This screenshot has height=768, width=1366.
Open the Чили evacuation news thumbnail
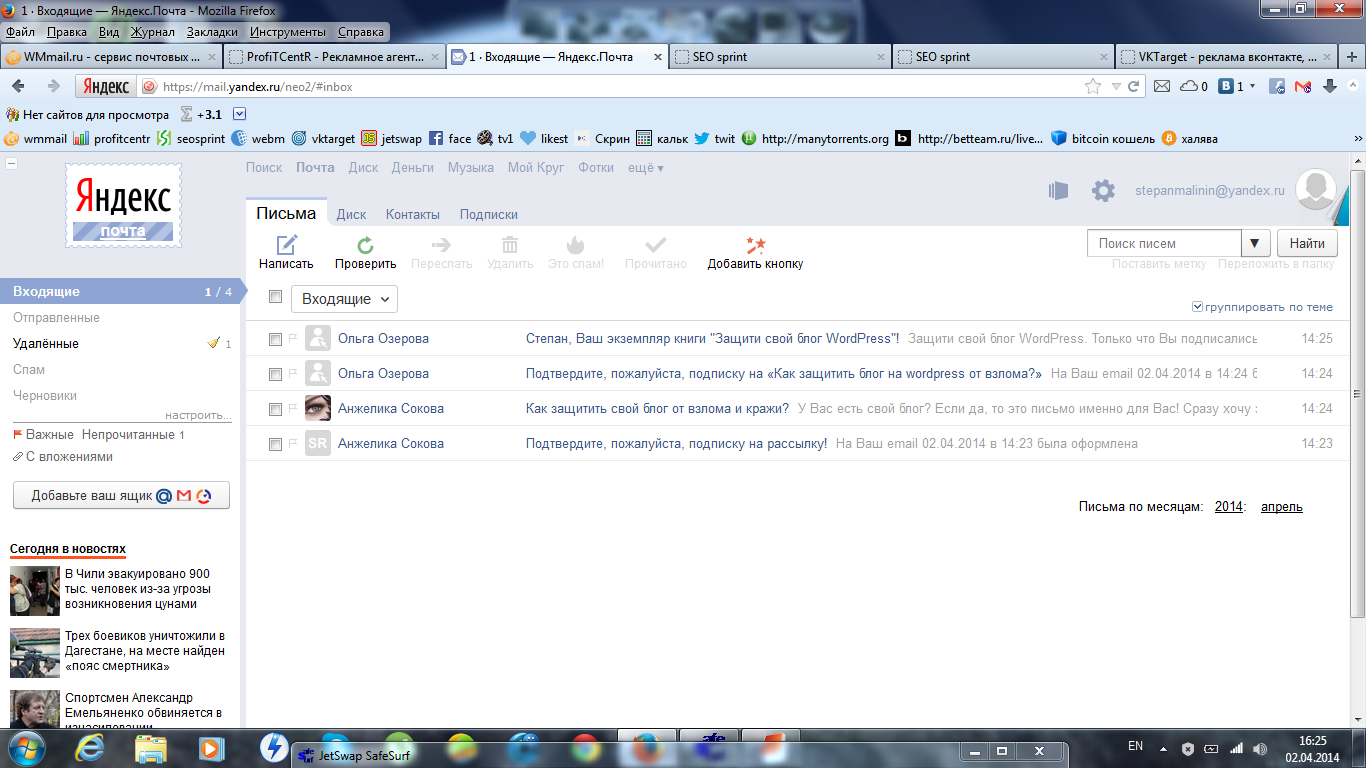point(35,591)
